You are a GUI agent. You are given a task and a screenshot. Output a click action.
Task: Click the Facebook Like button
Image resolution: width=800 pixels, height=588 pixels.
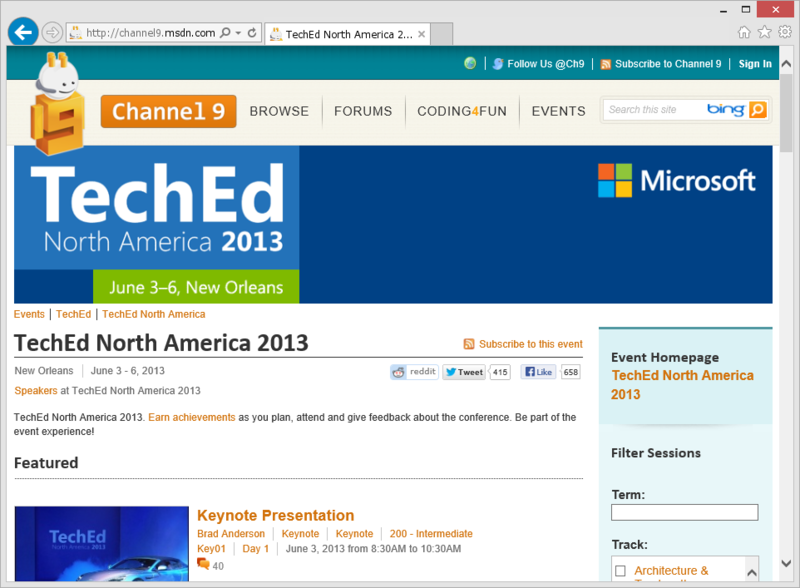coord(538,372)
